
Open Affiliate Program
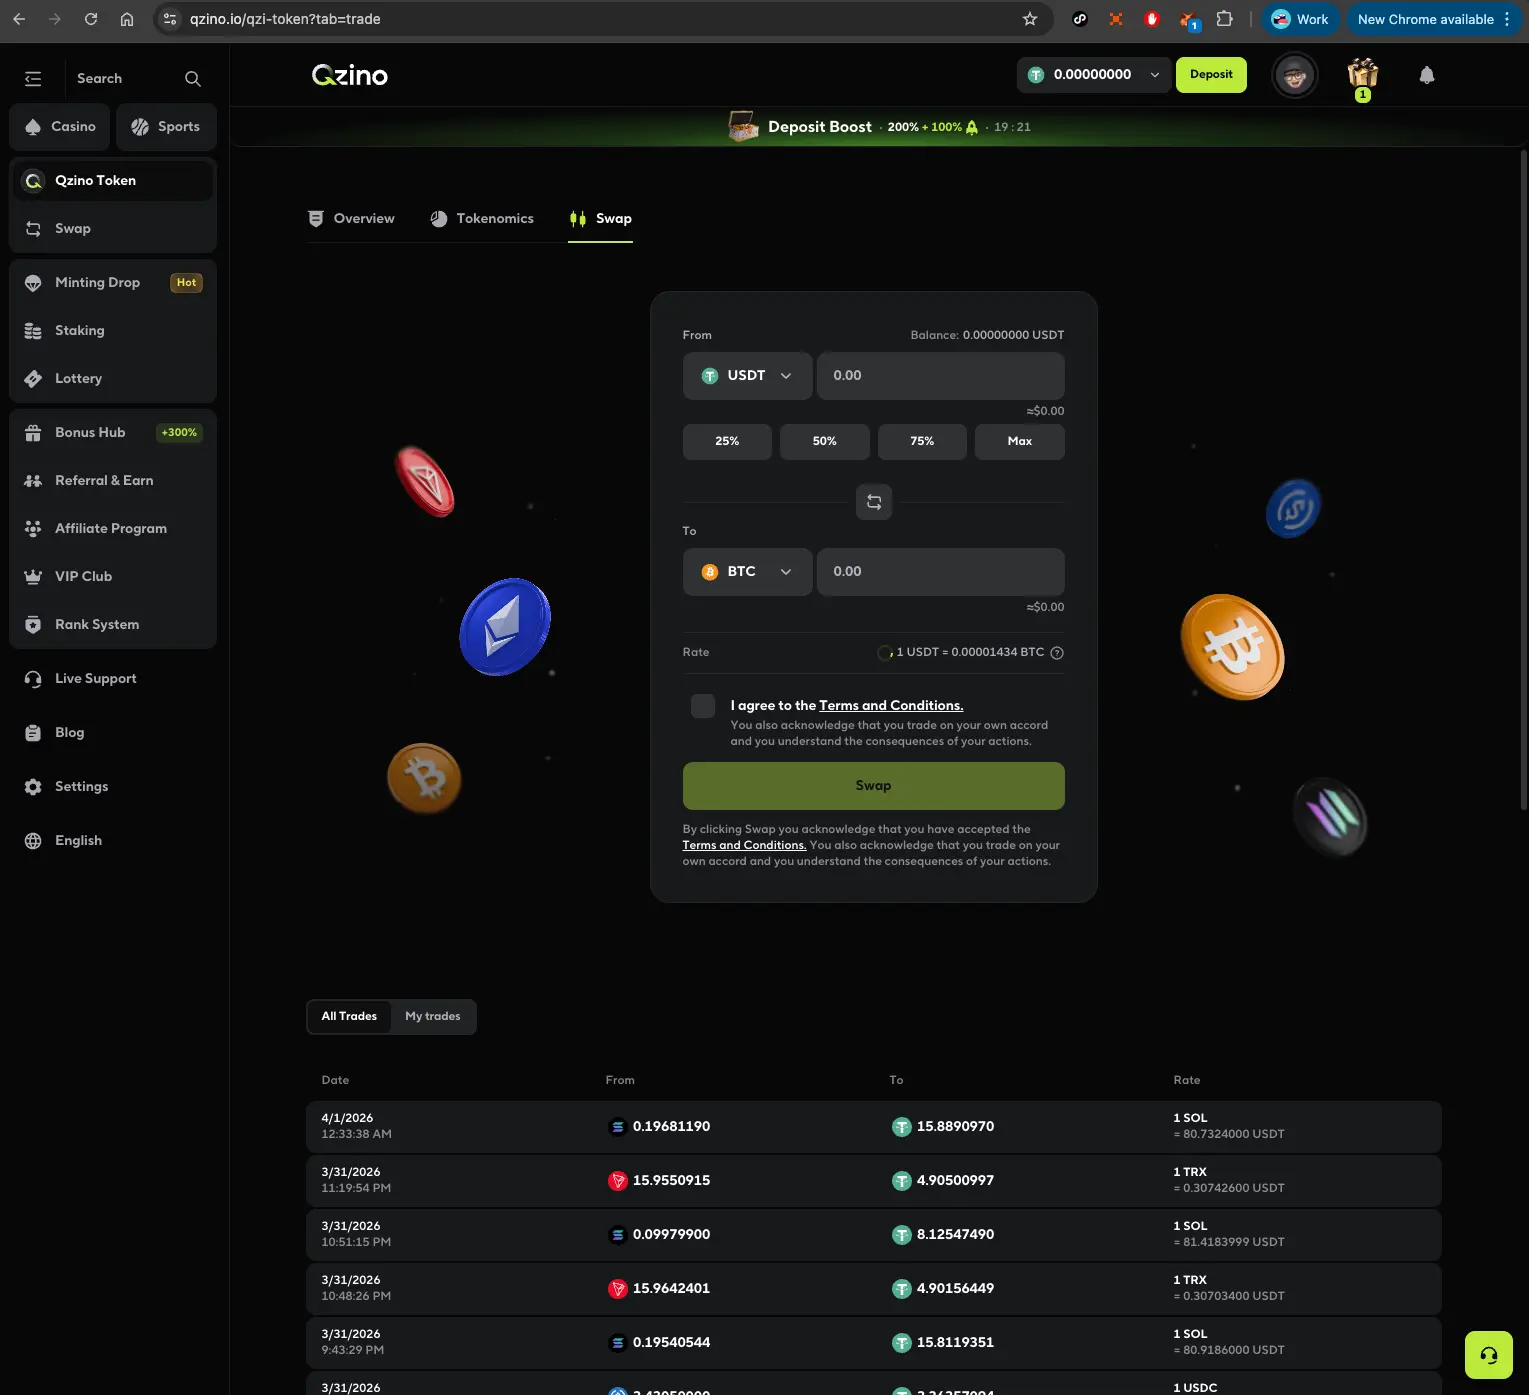(113, 529)
